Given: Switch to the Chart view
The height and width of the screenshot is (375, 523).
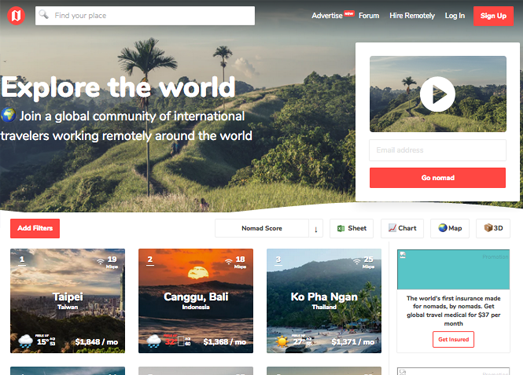Looking at the screenshot, I should pos(402,228).
